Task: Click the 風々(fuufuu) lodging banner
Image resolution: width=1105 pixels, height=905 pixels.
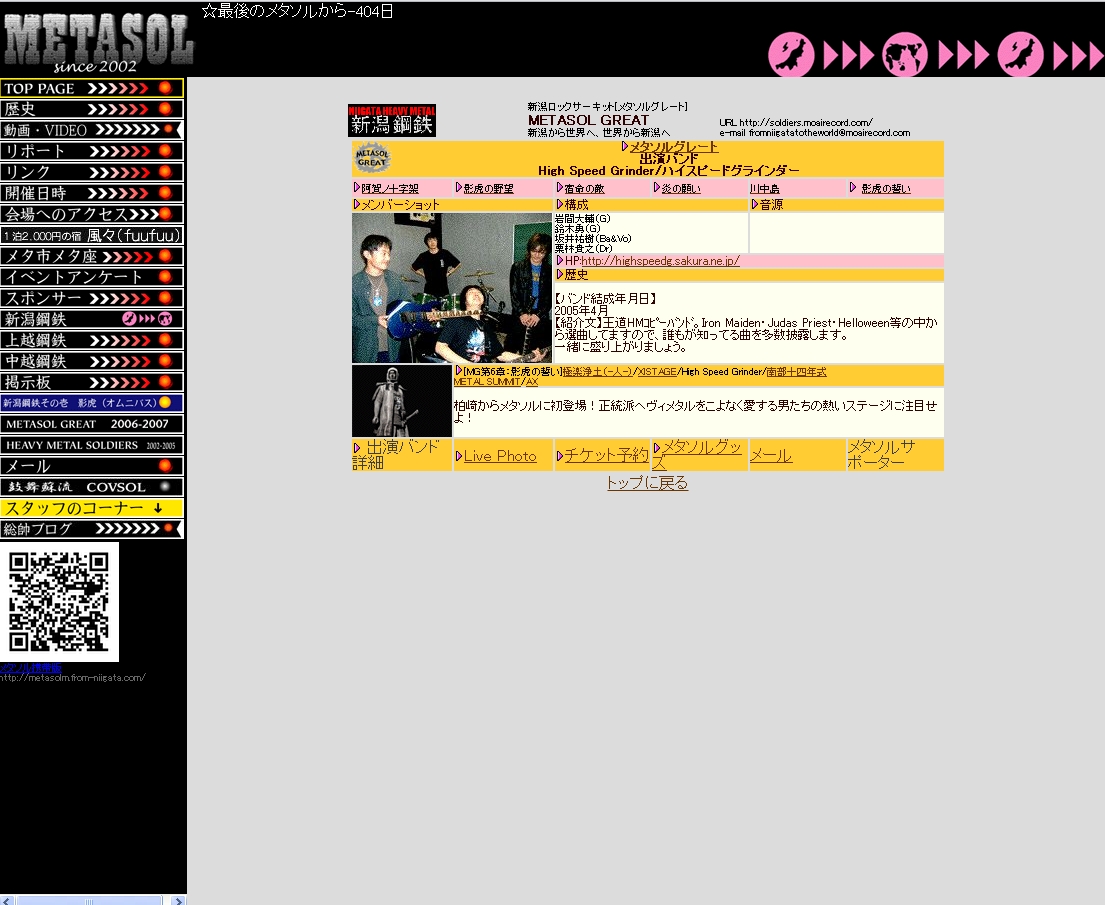Action: coord(92,235)
